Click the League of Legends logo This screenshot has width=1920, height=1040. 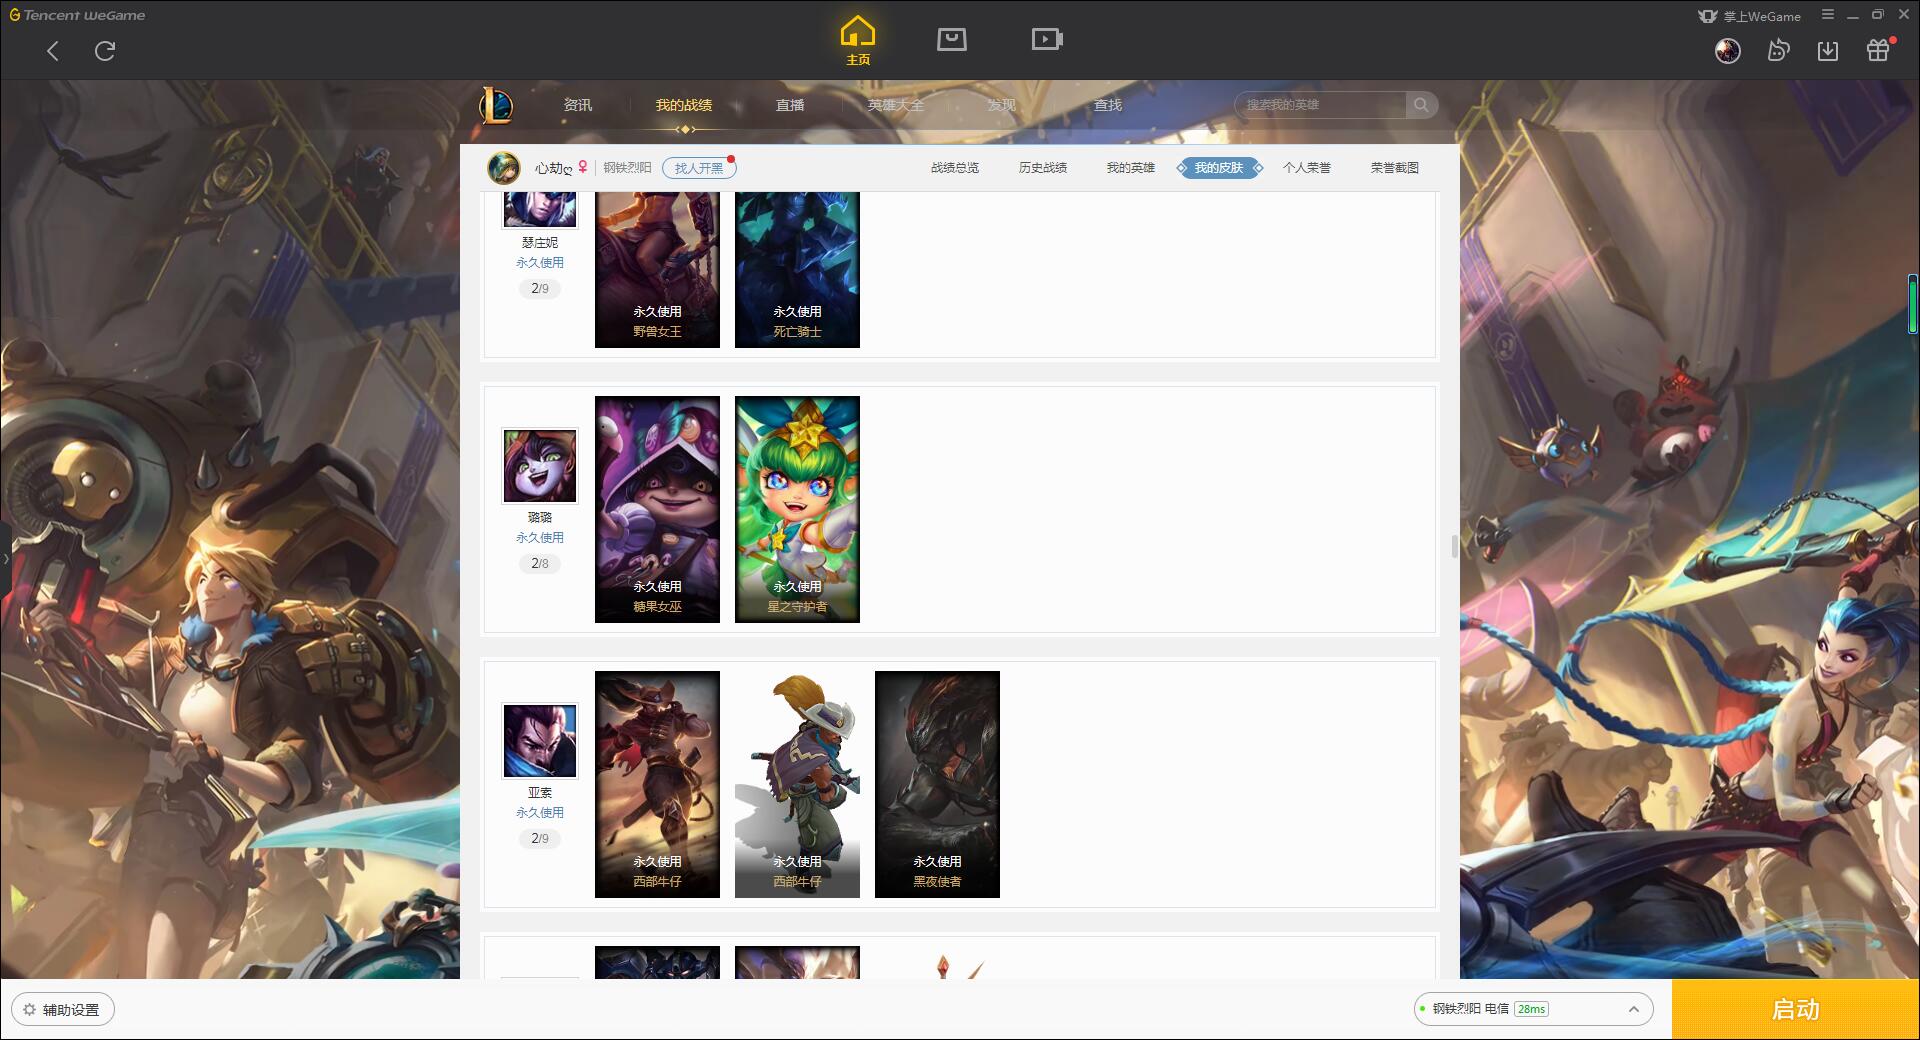pos(496,105)
